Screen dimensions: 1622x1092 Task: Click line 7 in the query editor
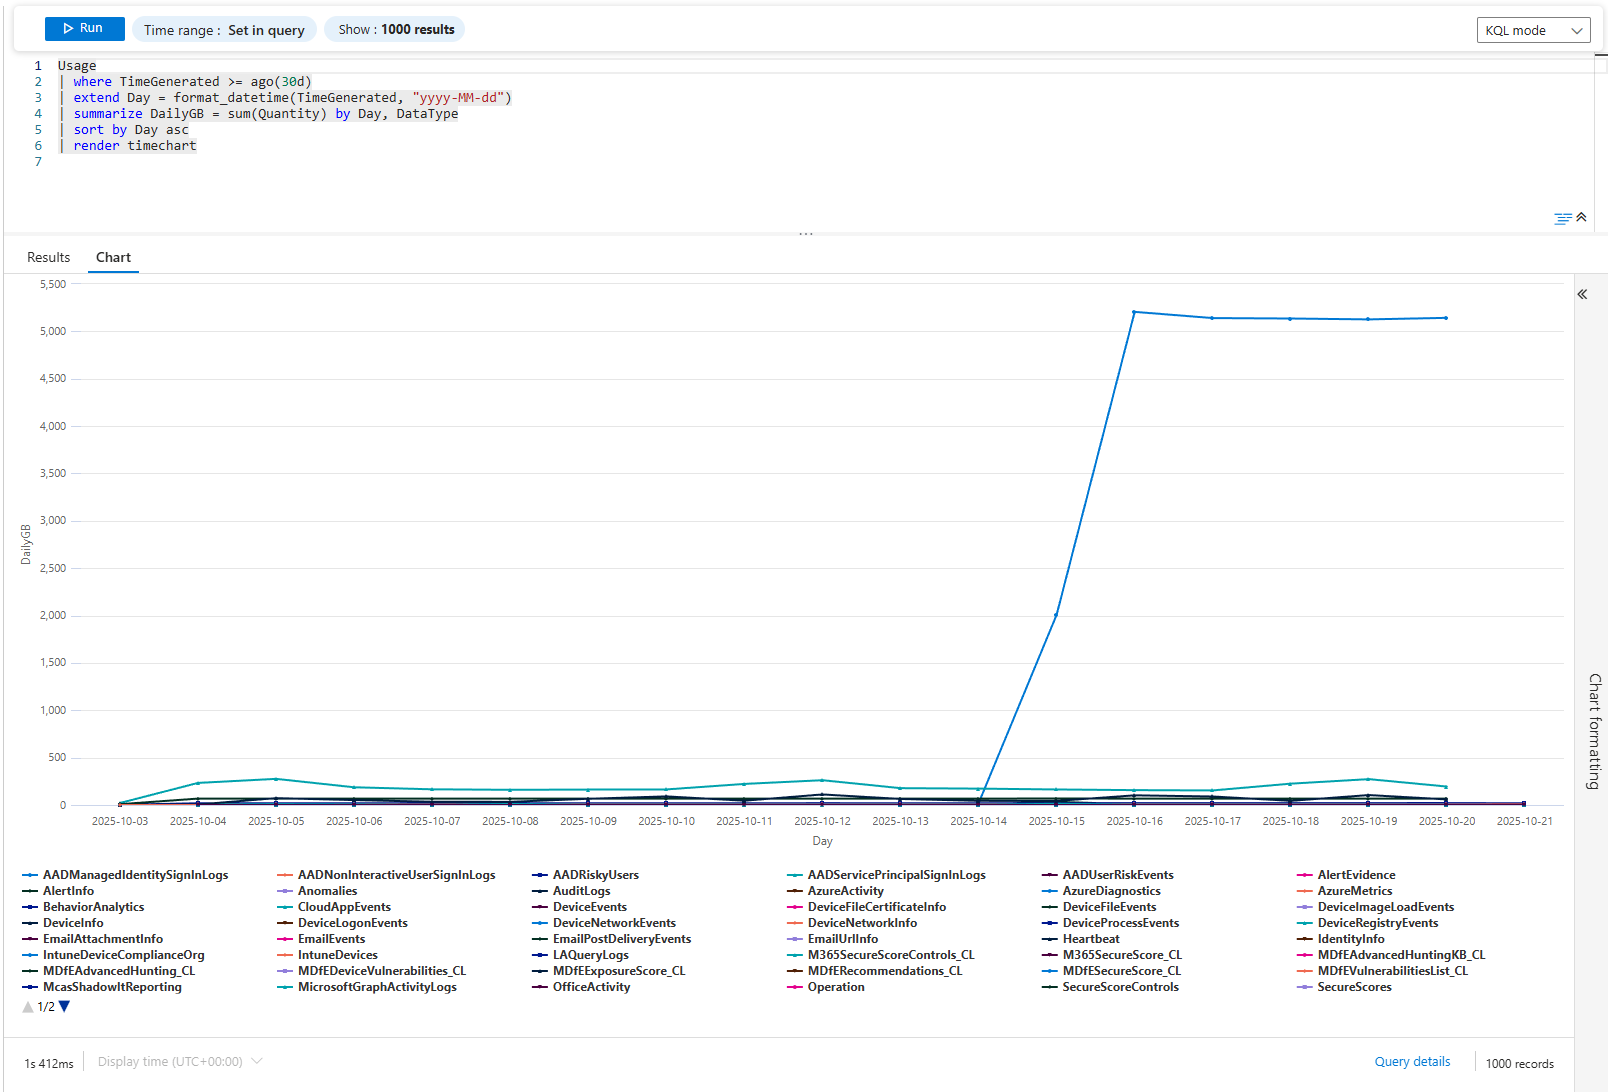300,162
